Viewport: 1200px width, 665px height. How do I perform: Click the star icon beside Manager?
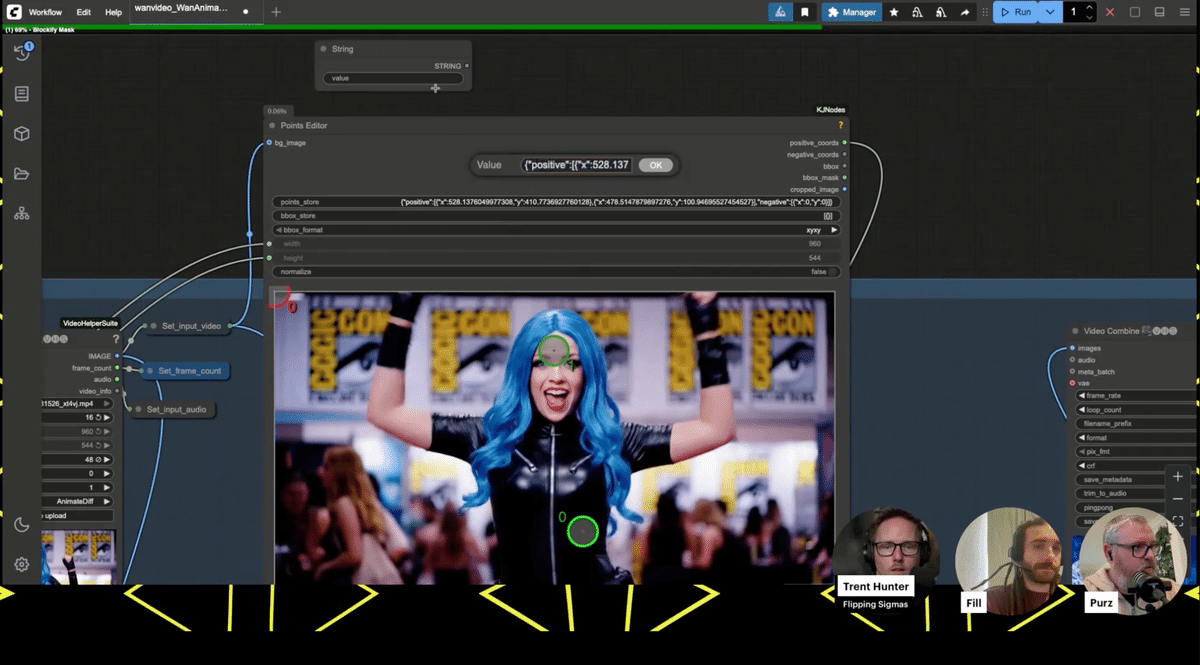coord(894,12)
